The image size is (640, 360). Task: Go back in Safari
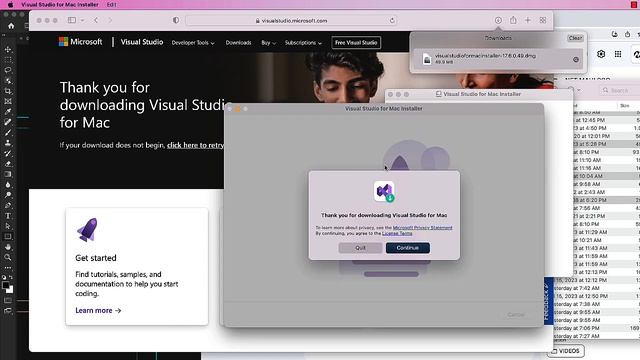(96, 20)
